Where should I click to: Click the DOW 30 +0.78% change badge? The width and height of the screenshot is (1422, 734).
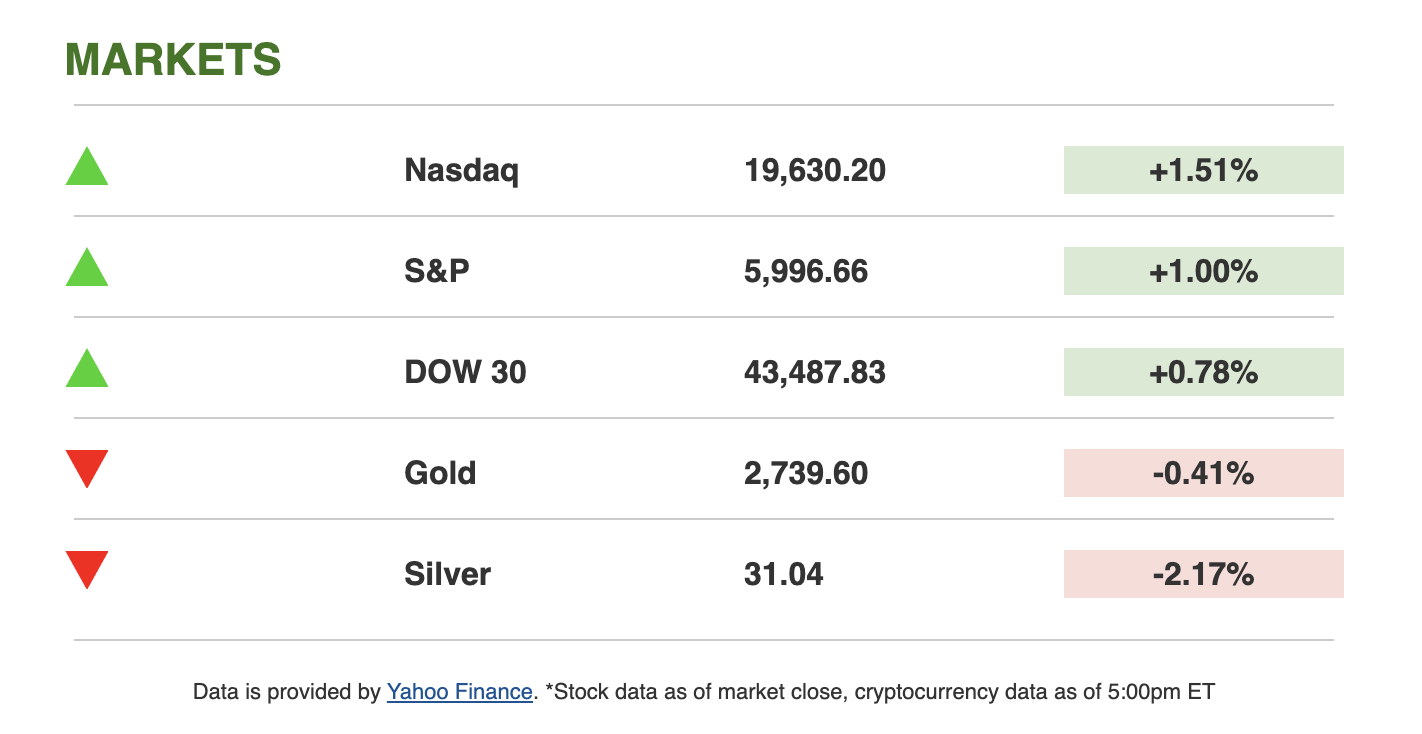point(1203,372)
